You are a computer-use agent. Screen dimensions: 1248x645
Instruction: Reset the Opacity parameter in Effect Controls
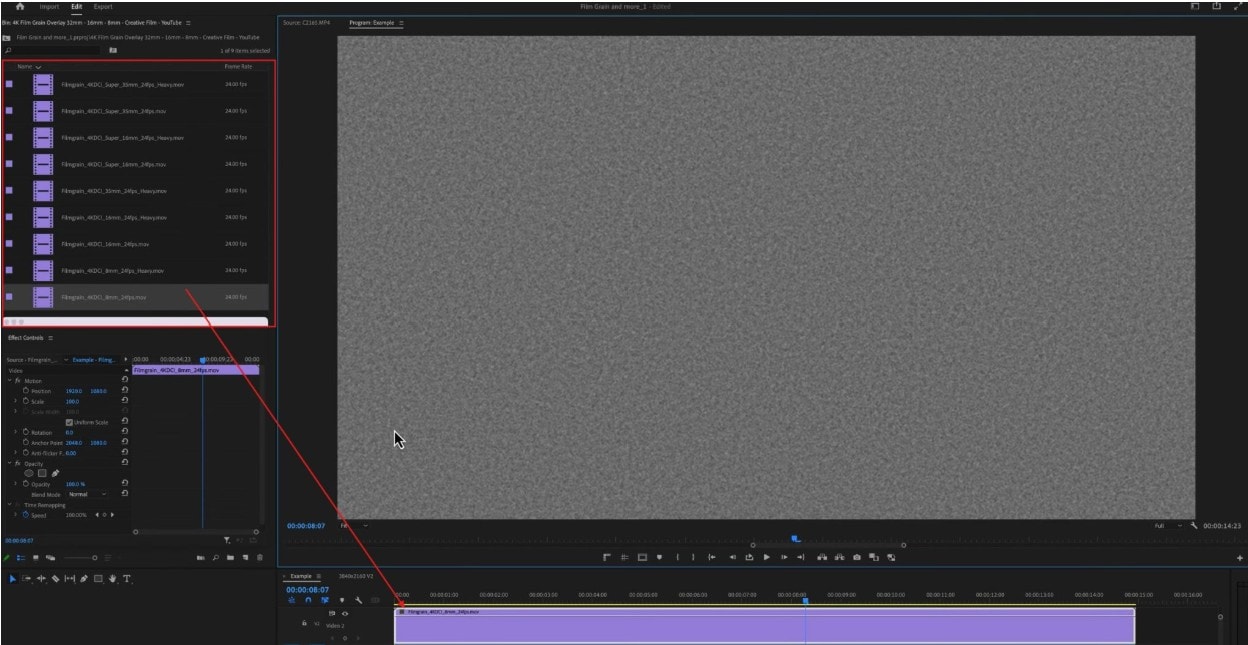(x=125, y=484)
